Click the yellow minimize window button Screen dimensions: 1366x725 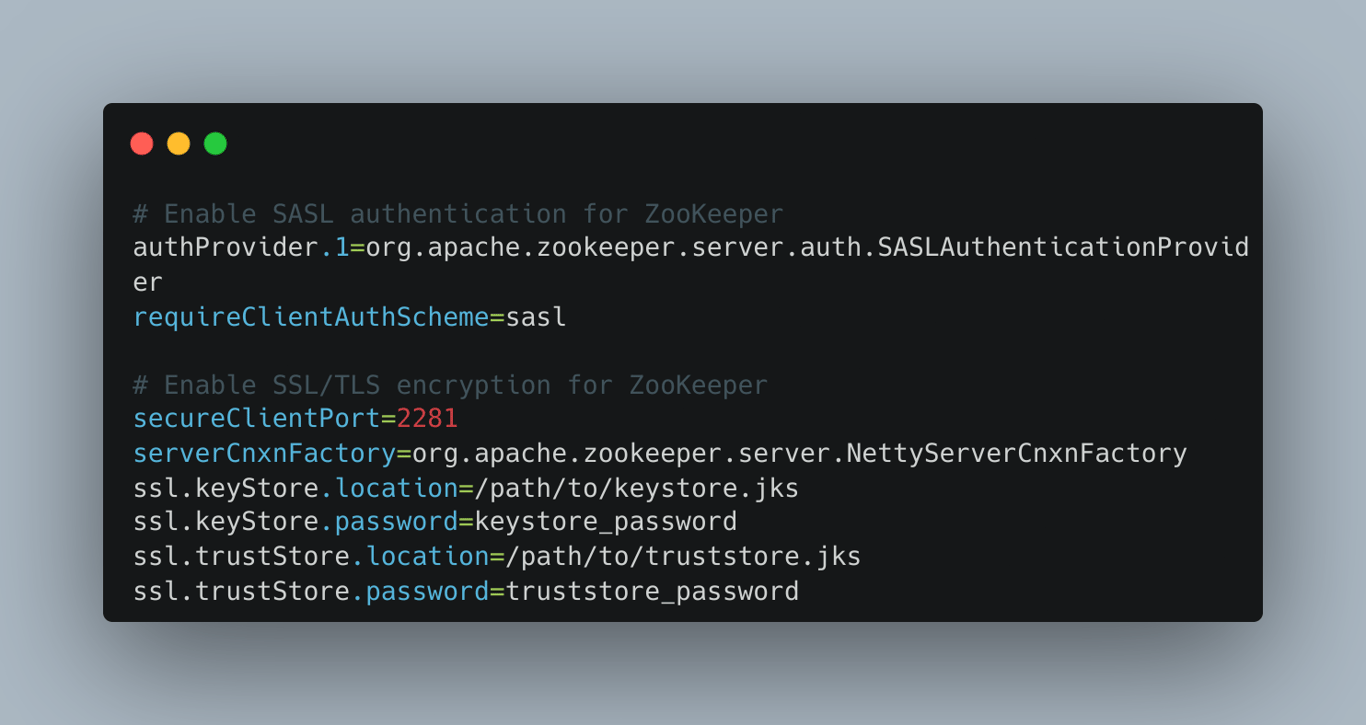(178, 143)
